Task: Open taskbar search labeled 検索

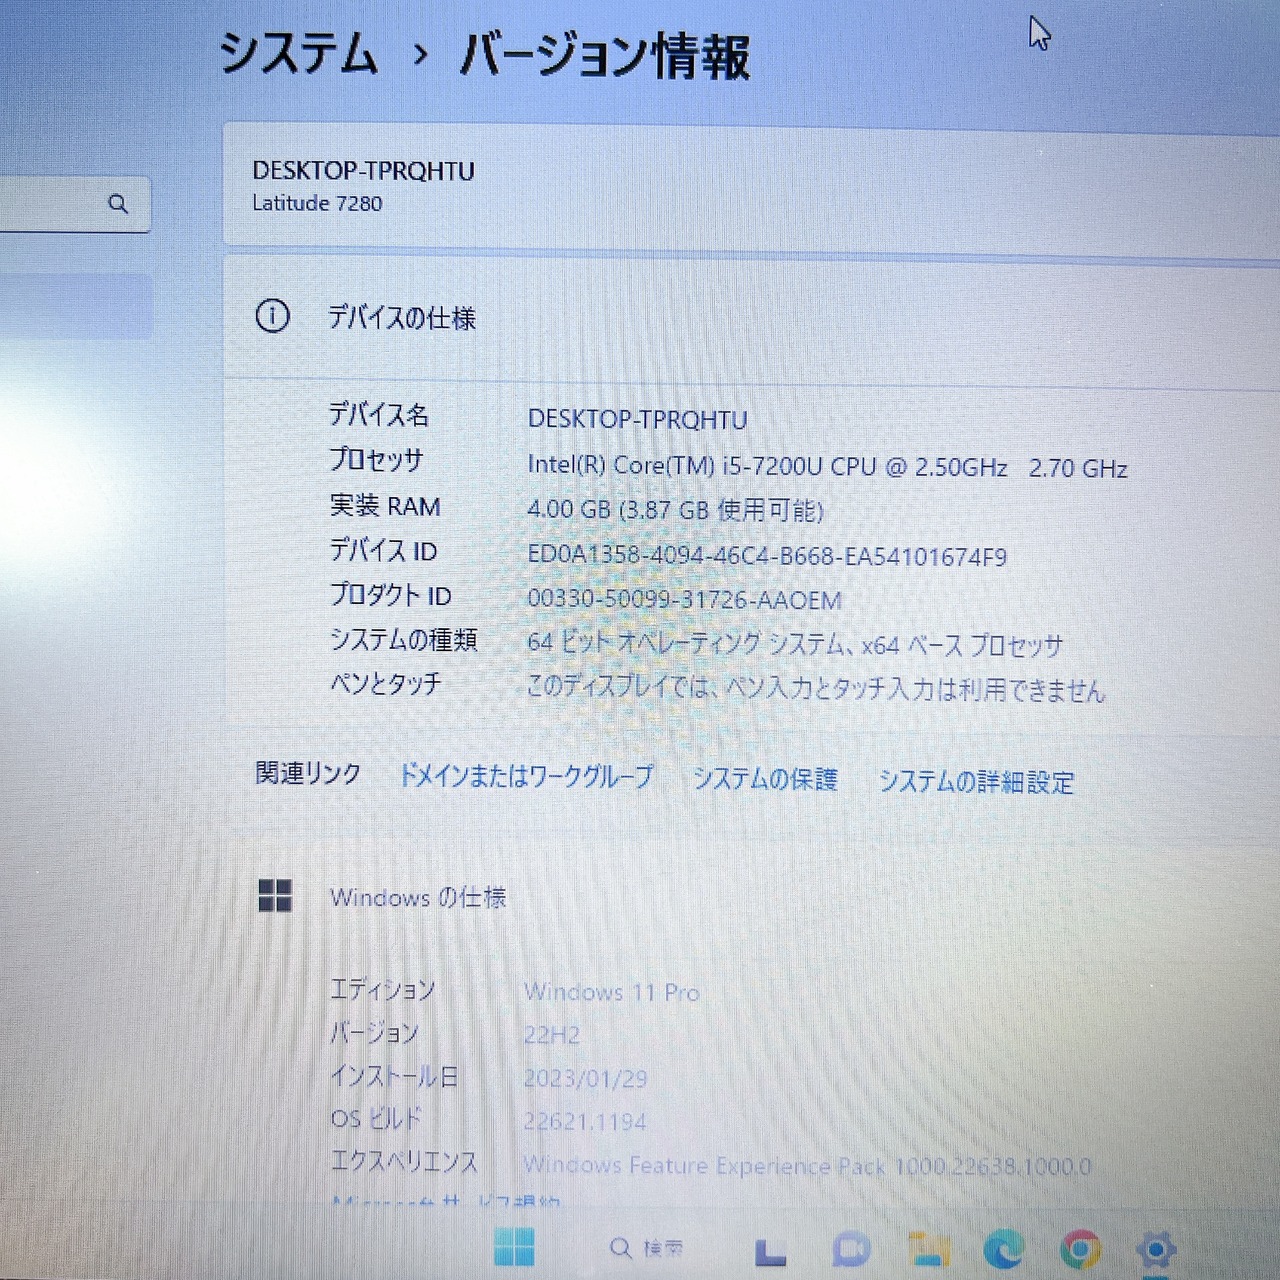Action: pyautogui.click(x=646, y=1248)
